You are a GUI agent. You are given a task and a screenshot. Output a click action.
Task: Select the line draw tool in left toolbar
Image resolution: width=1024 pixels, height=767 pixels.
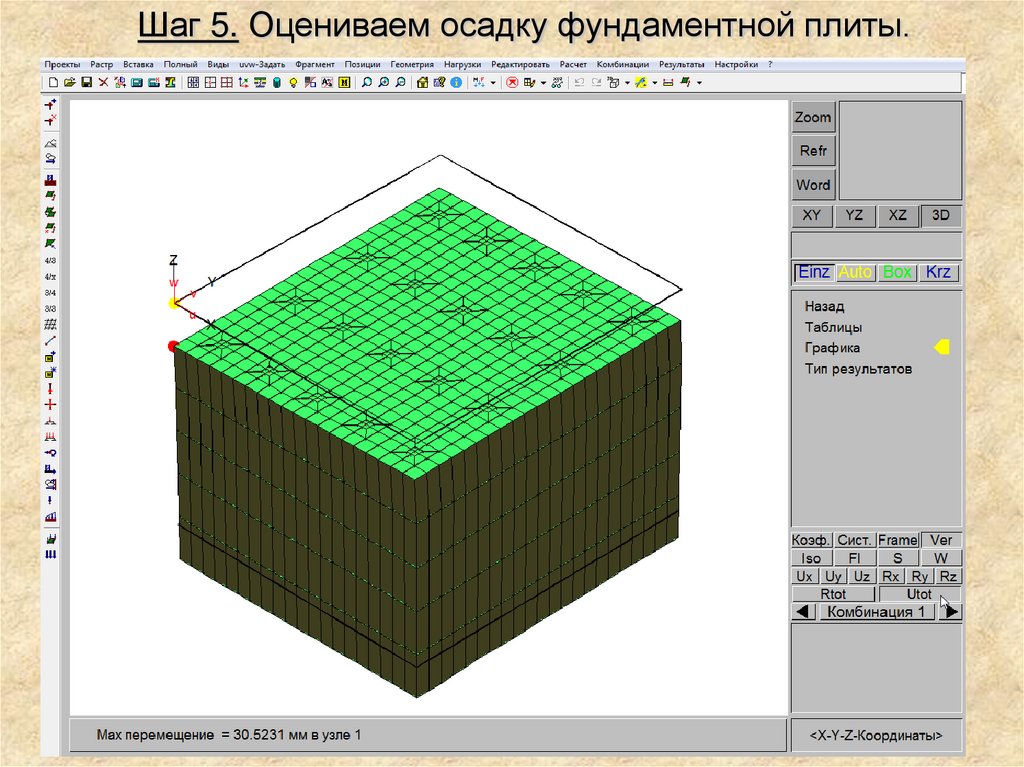tap(50, 341)
